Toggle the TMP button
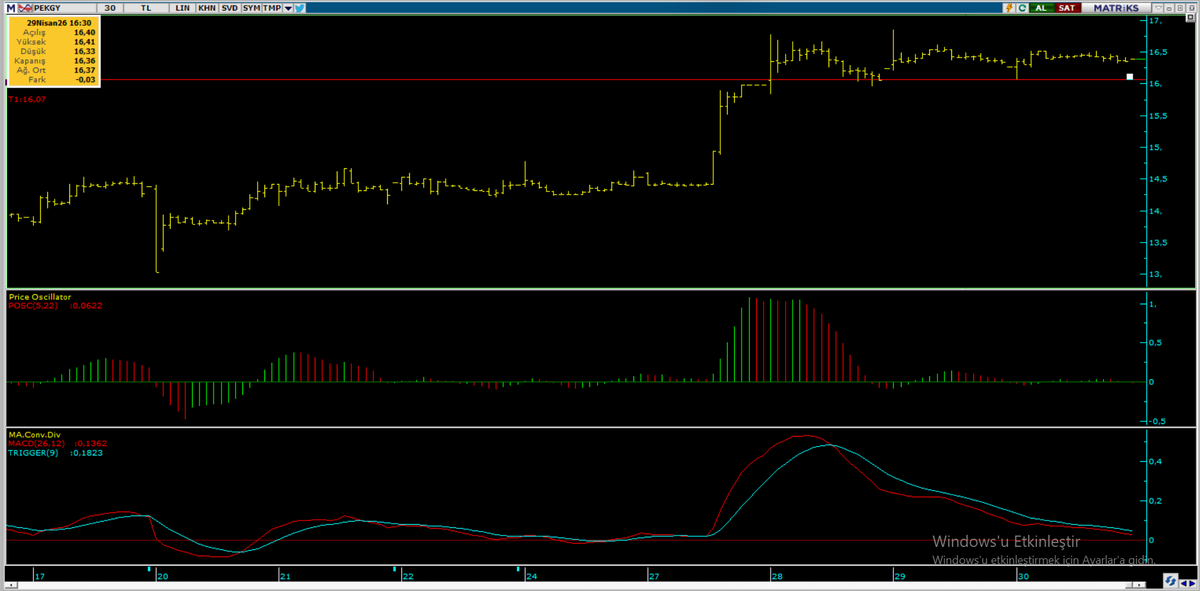The height and width of the screenshot is (591, 1200). tap(272, 8)
